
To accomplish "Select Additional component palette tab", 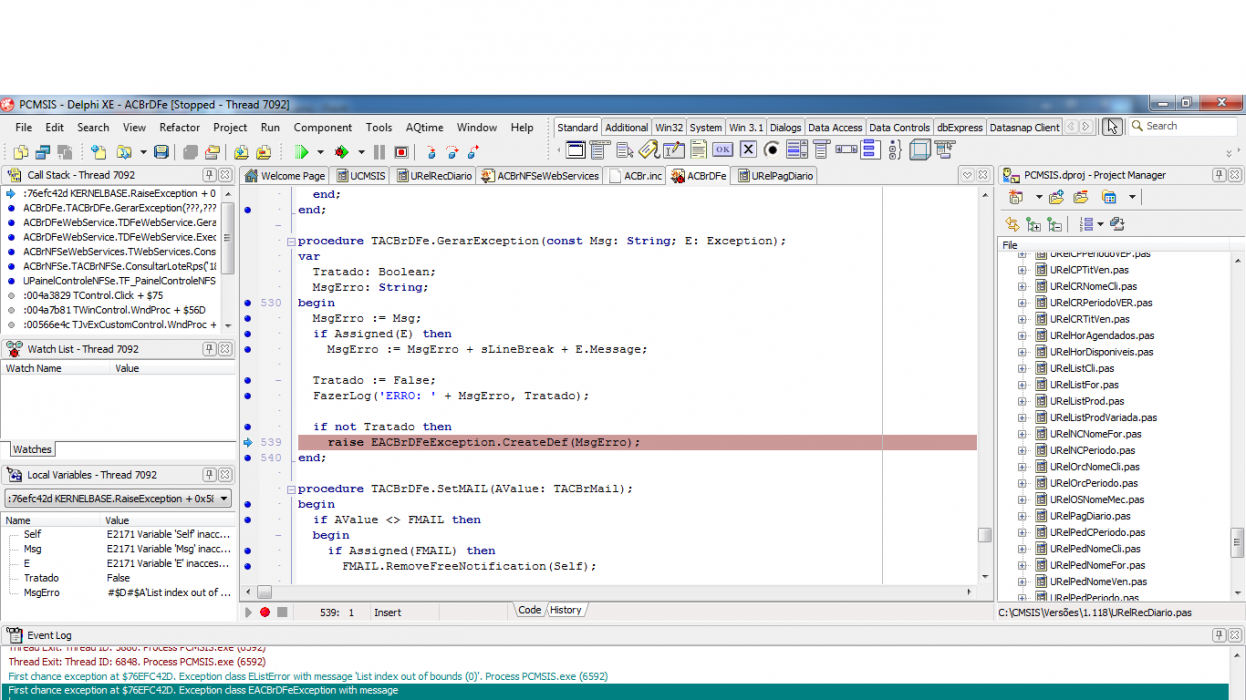I will pyautogui.click(x=626, y=127).
